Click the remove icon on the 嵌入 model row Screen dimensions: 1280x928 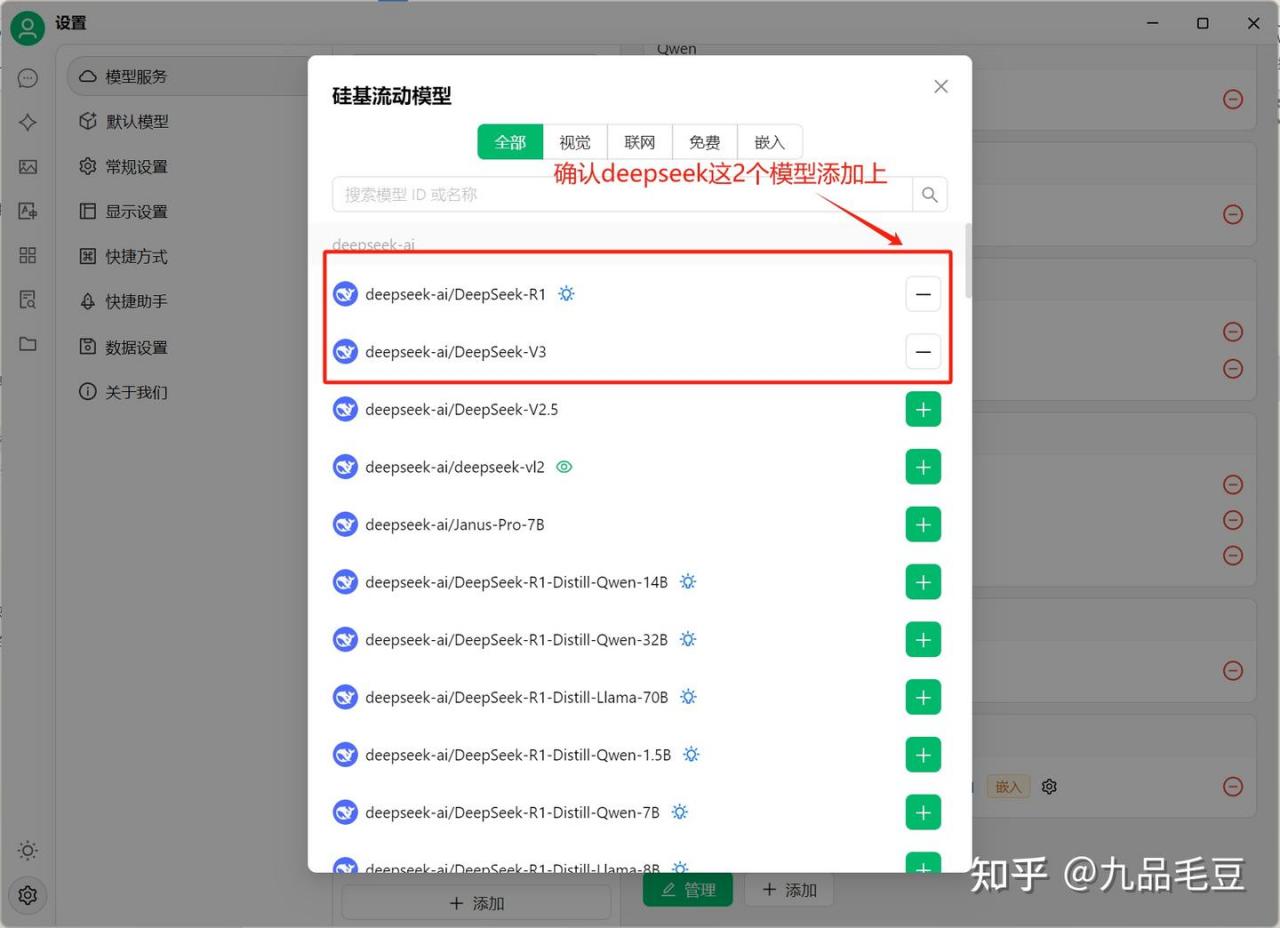[x=1233, y=787]
